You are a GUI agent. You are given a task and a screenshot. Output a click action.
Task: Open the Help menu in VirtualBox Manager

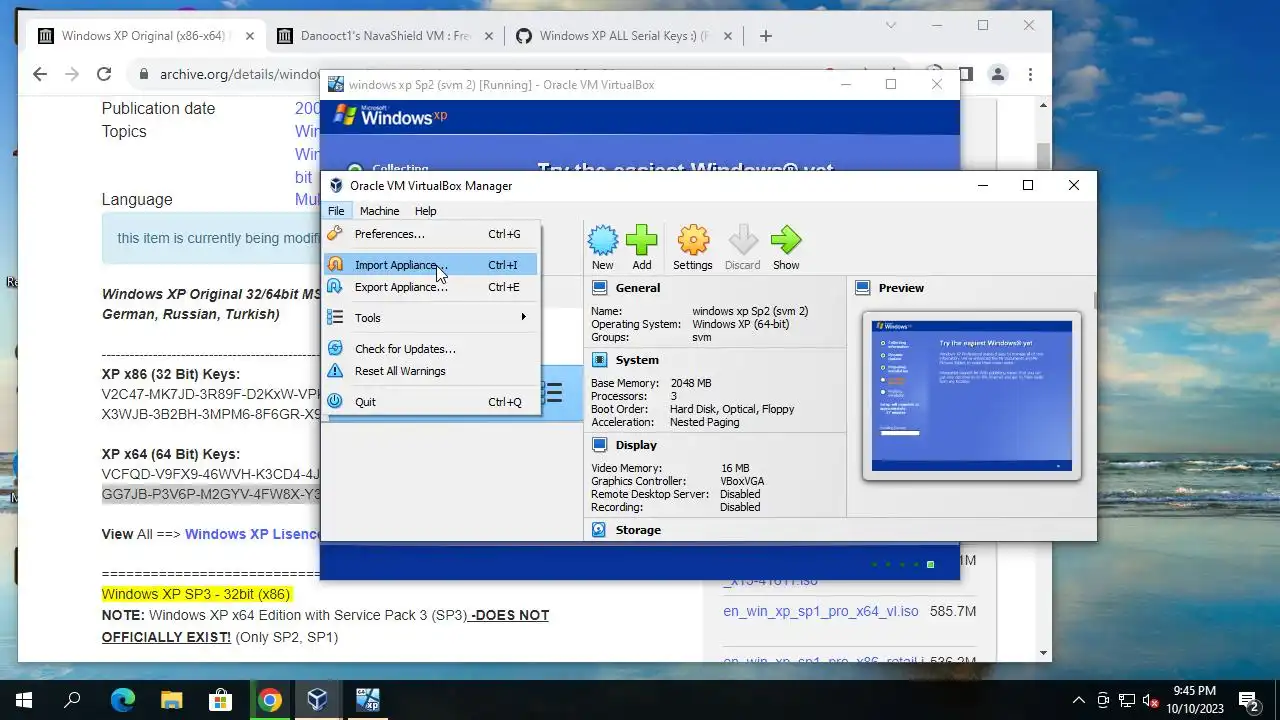[426, 211]
